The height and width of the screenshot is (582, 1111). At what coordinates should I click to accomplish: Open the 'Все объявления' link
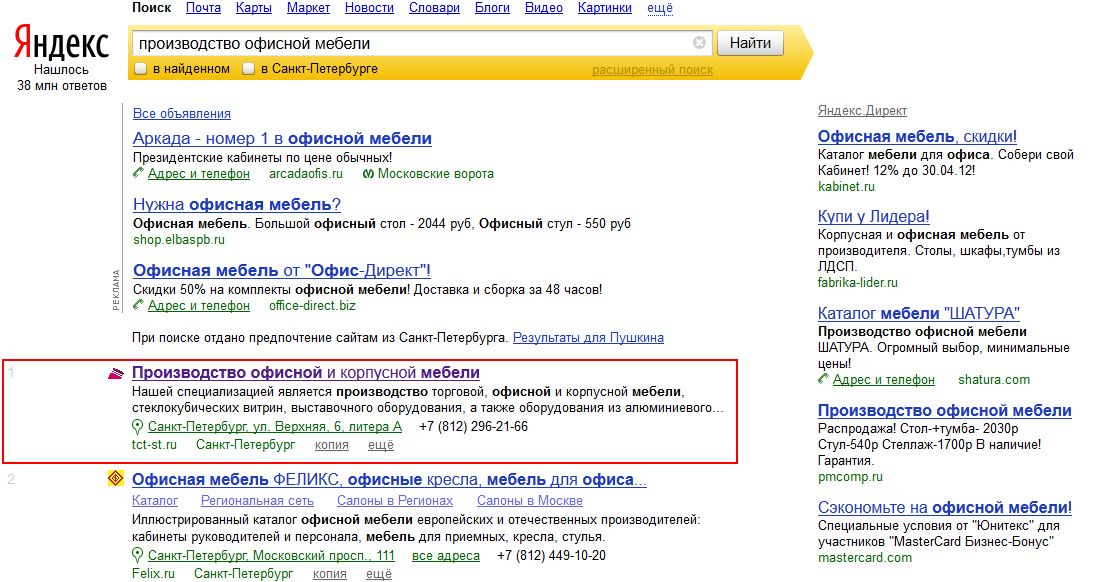[x=181, y=113]
